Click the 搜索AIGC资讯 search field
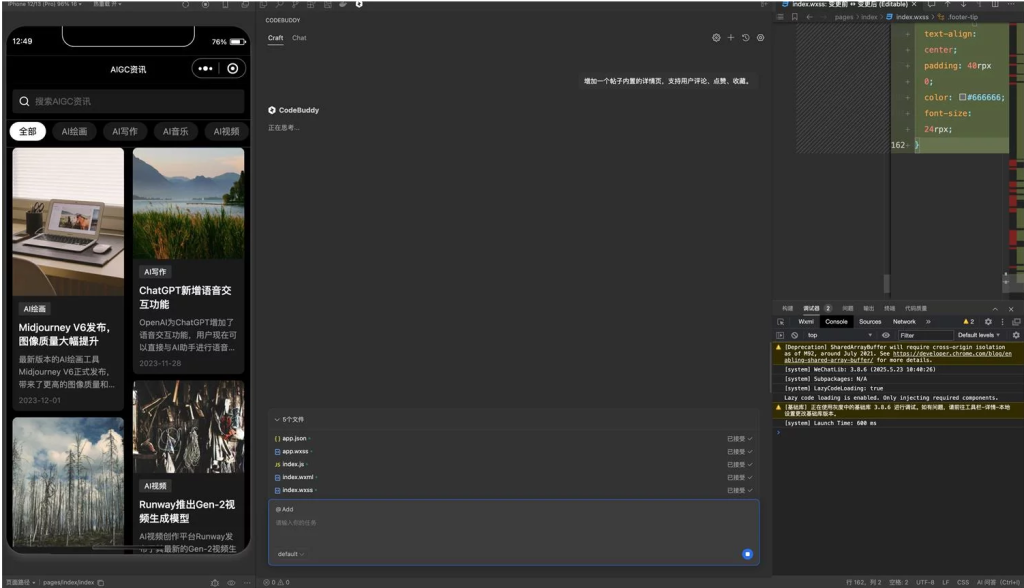The image size is (1024, 588). coord(128,101)
